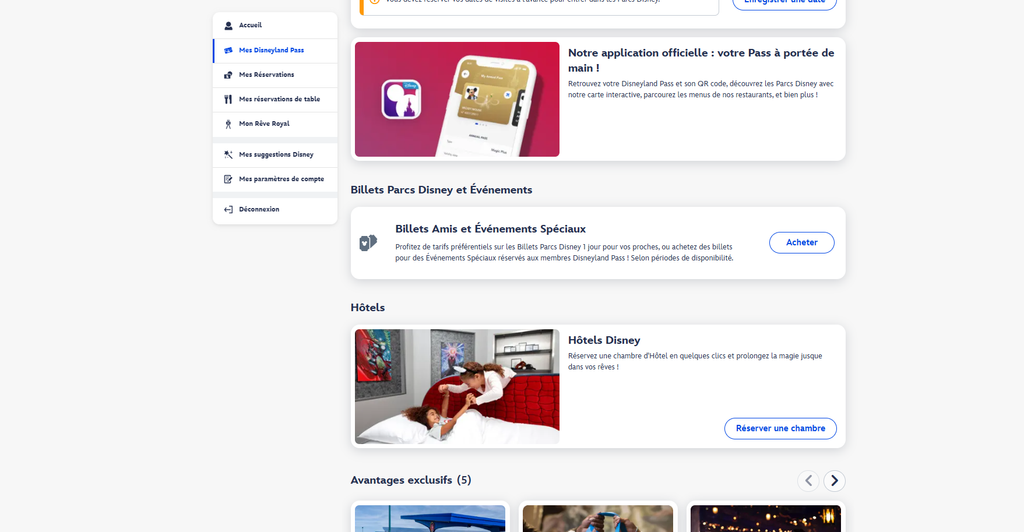1024x532 pixels.
Task: Click the Mes Disneyland Pass ticket icon
Action: (x=228, y=50)
